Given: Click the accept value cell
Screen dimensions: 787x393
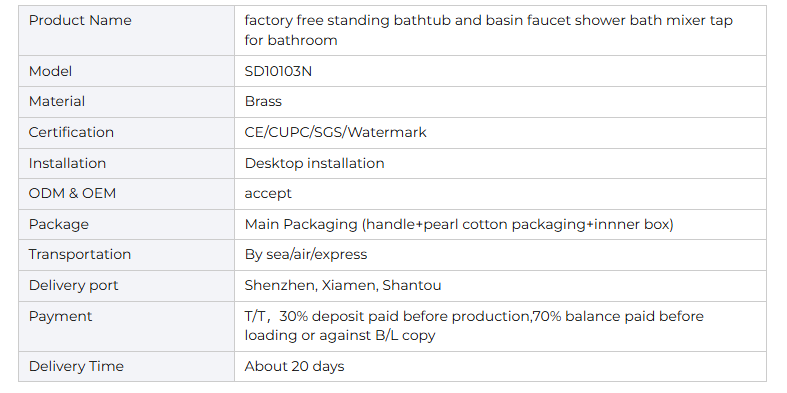Looking at the screenshot, I should tap(500, 194).
